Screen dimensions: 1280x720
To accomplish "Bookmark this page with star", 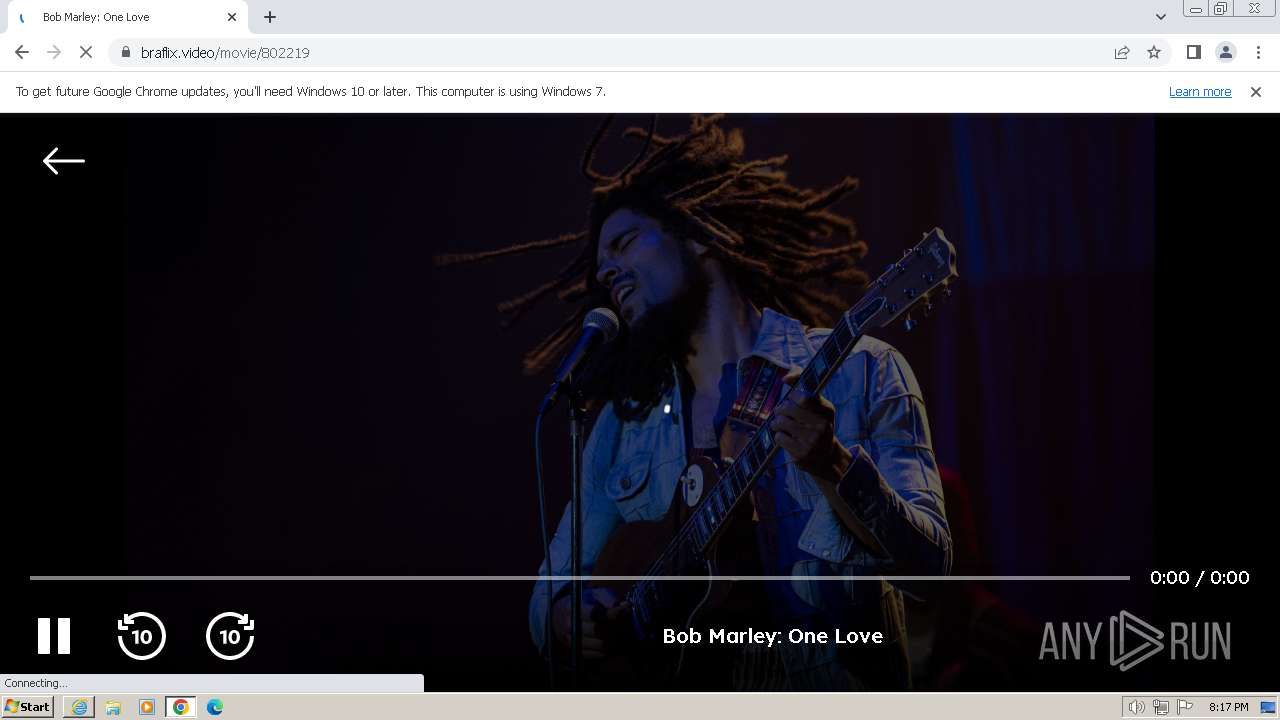I will [x=1154, y=52].
